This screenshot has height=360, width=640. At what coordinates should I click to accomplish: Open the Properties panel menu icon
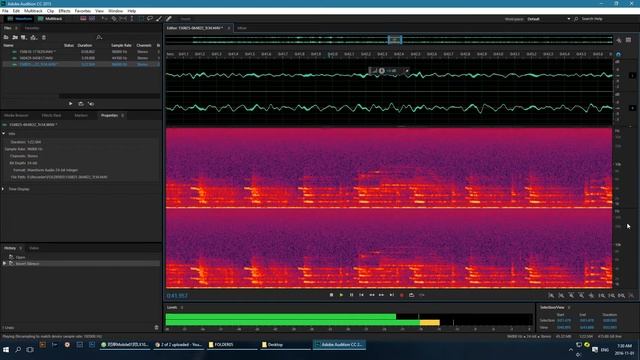(122, 116)
